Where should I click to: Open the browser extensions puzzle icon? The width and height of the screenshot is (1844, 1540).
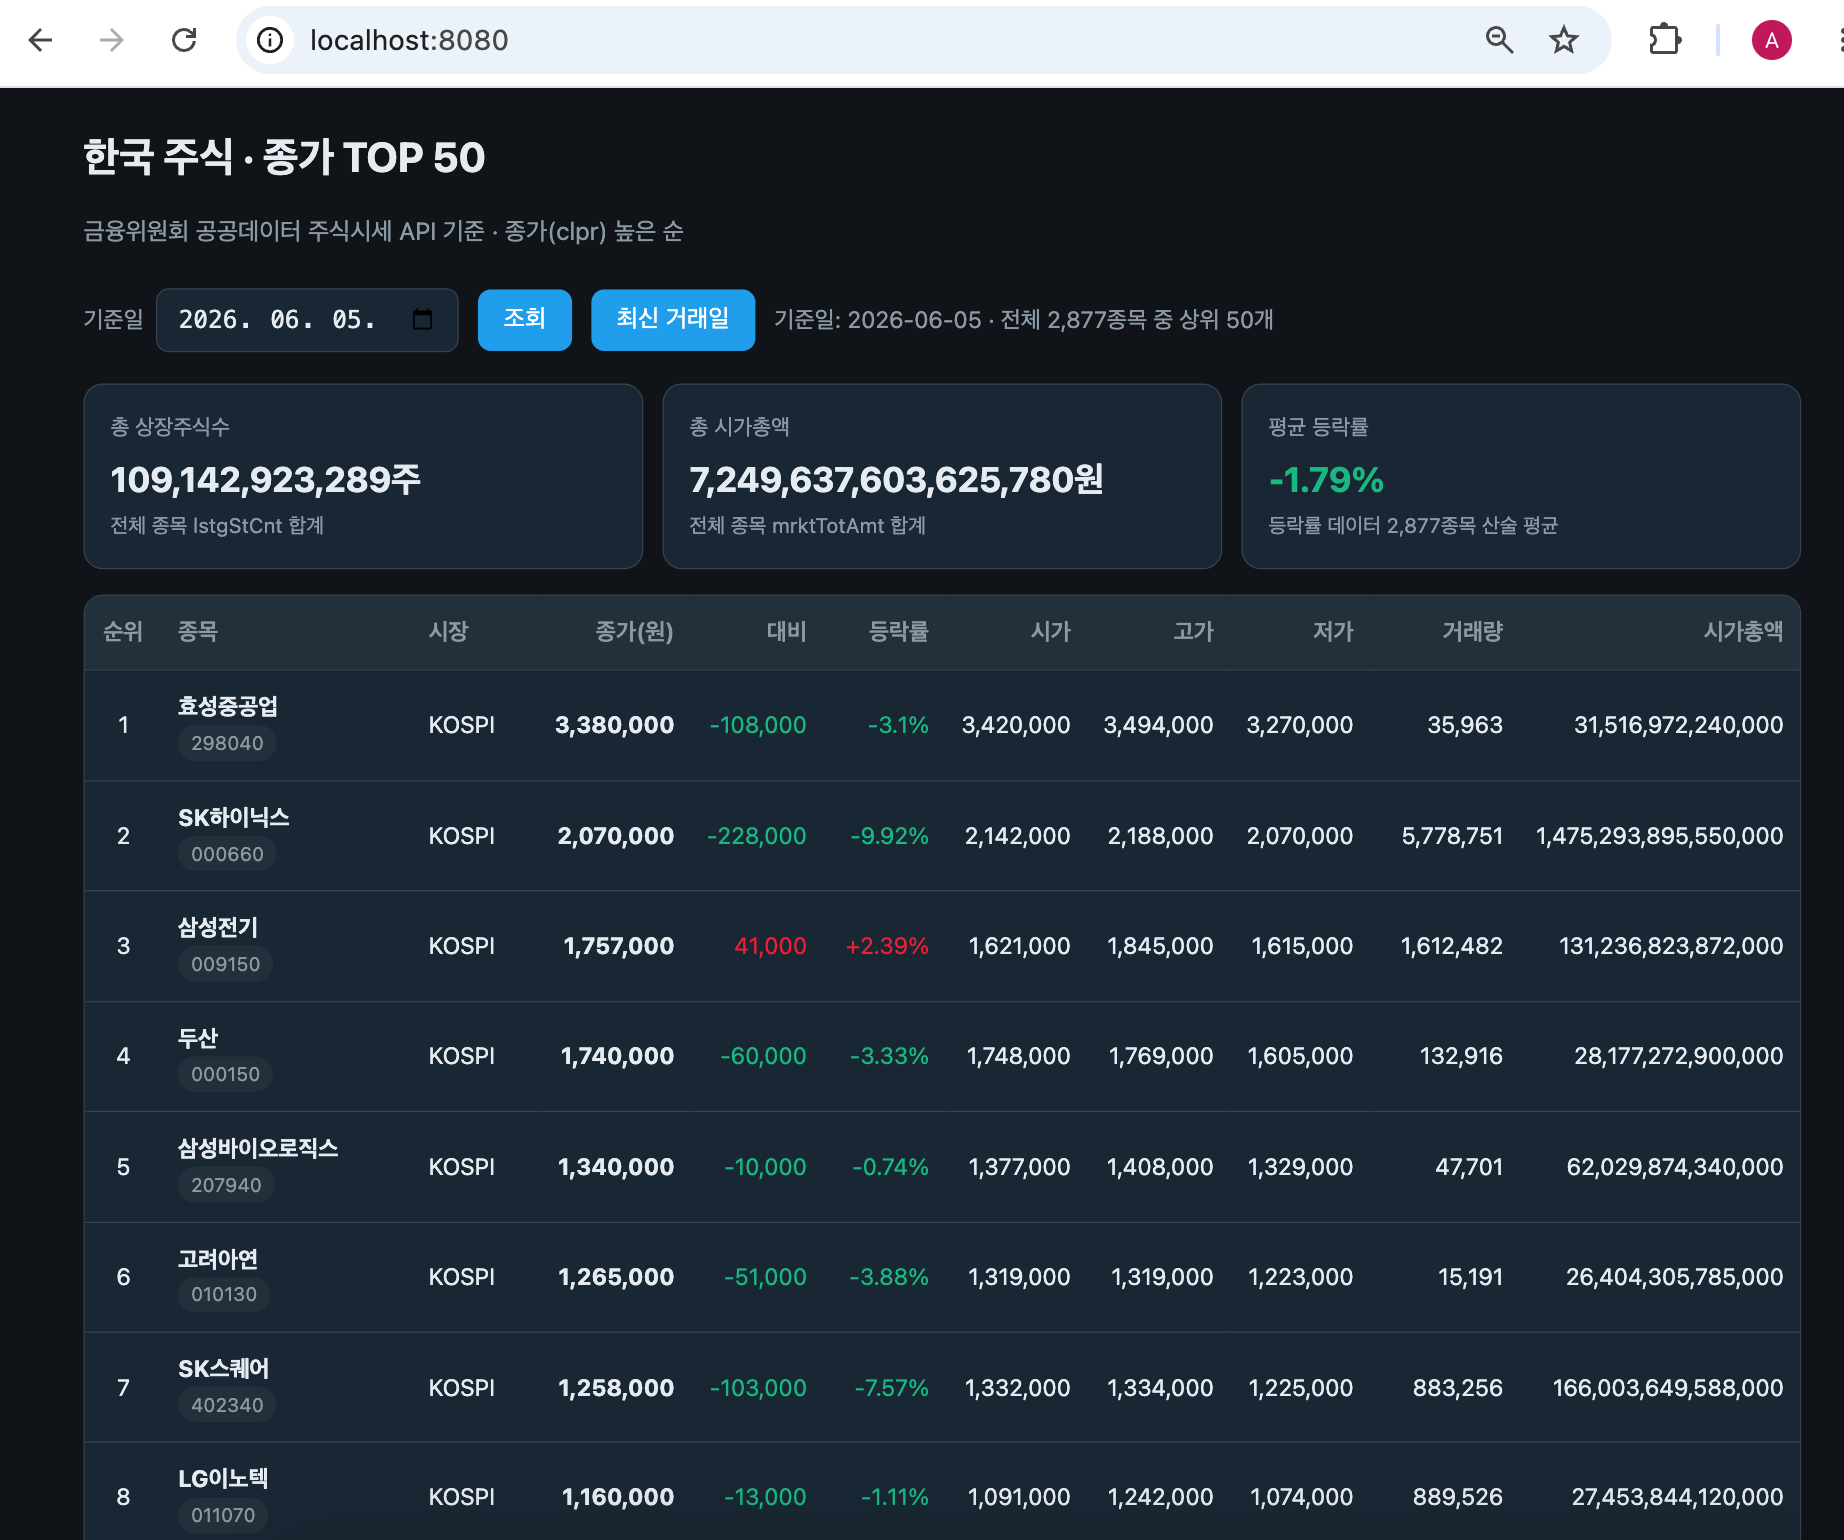click(1665, 40)
